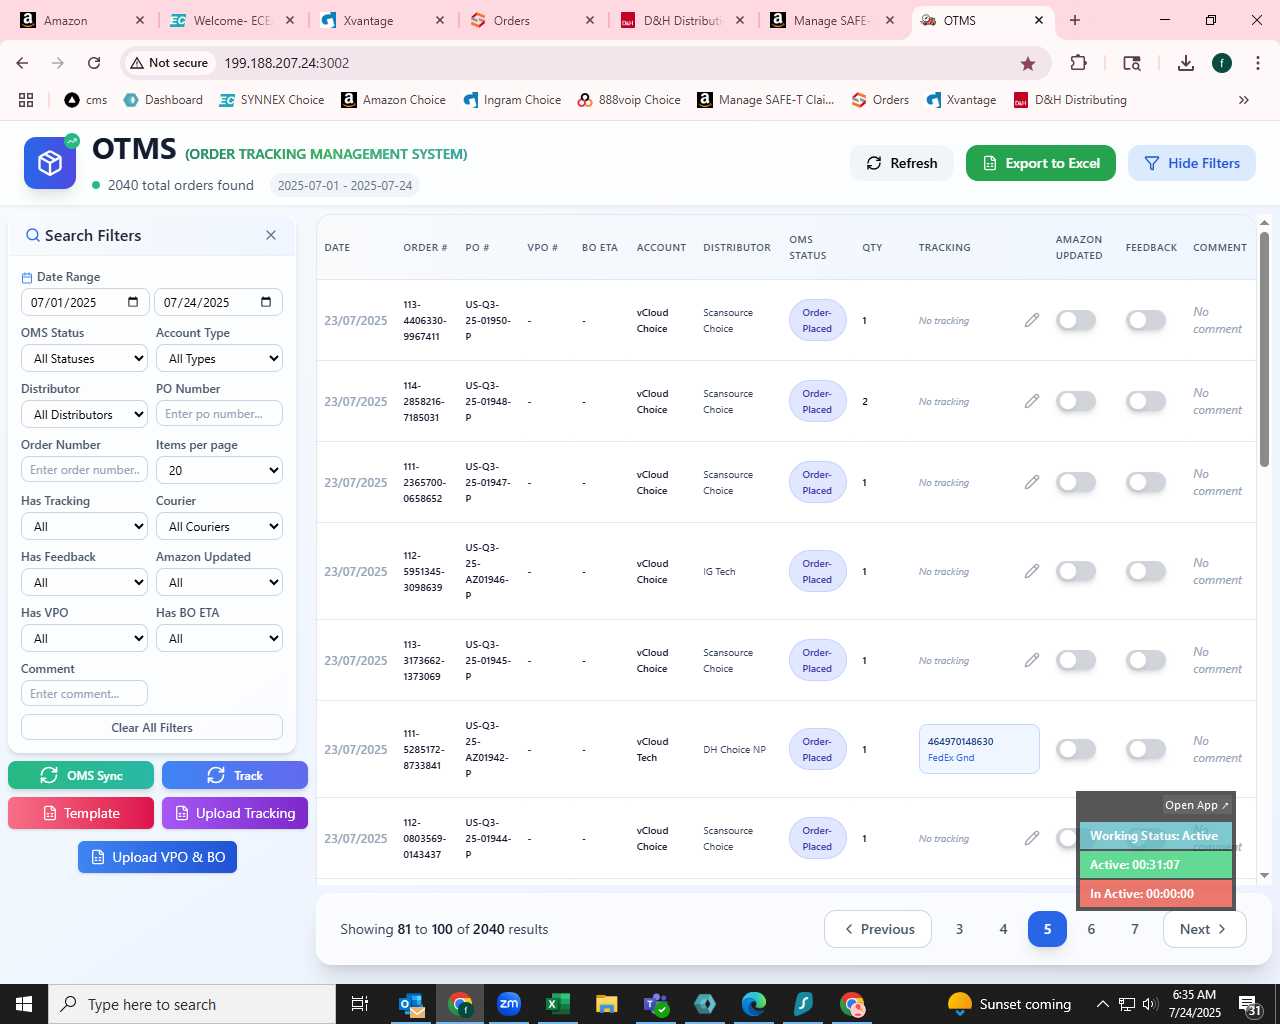Open the OMS Status dropdown
Viewport: 1280px width, 1024px height.
(x=84, y=358)
